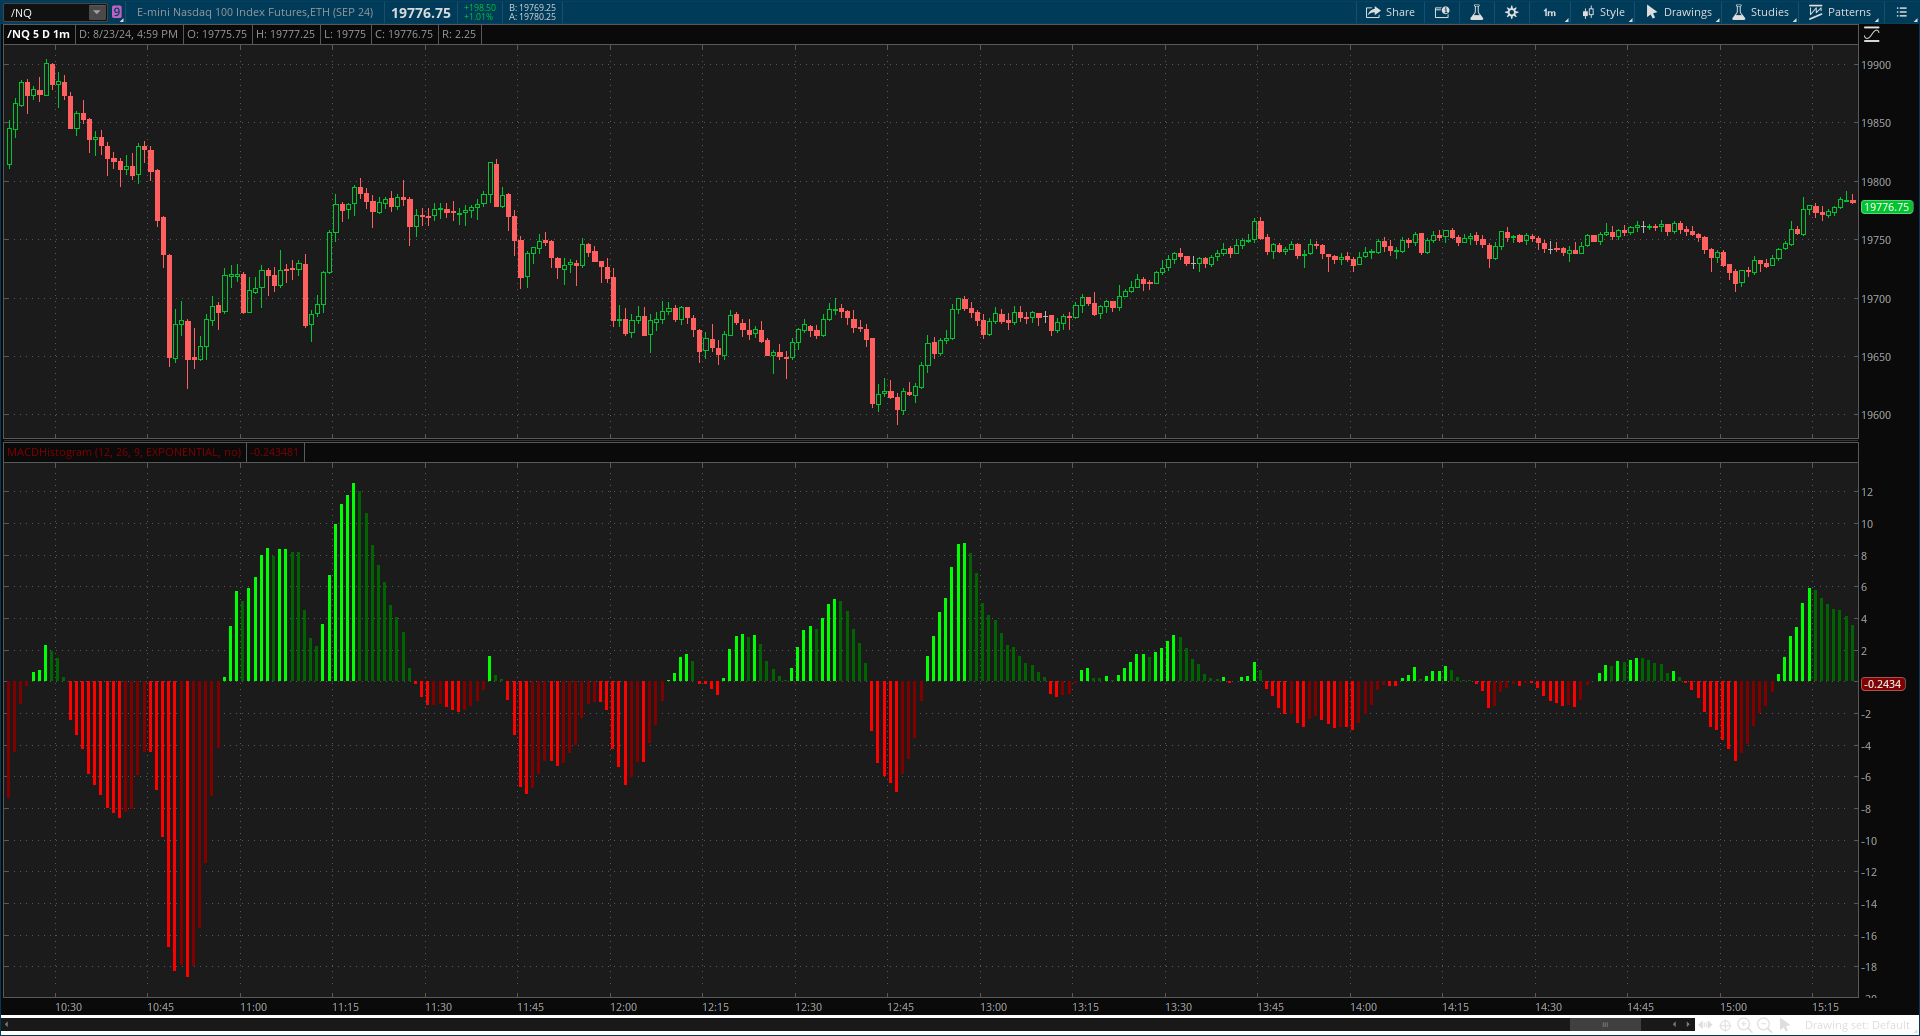Click the flask icon beside Studies
The width and height of the screenshot is (1920, 1036).
(1739, 12)
